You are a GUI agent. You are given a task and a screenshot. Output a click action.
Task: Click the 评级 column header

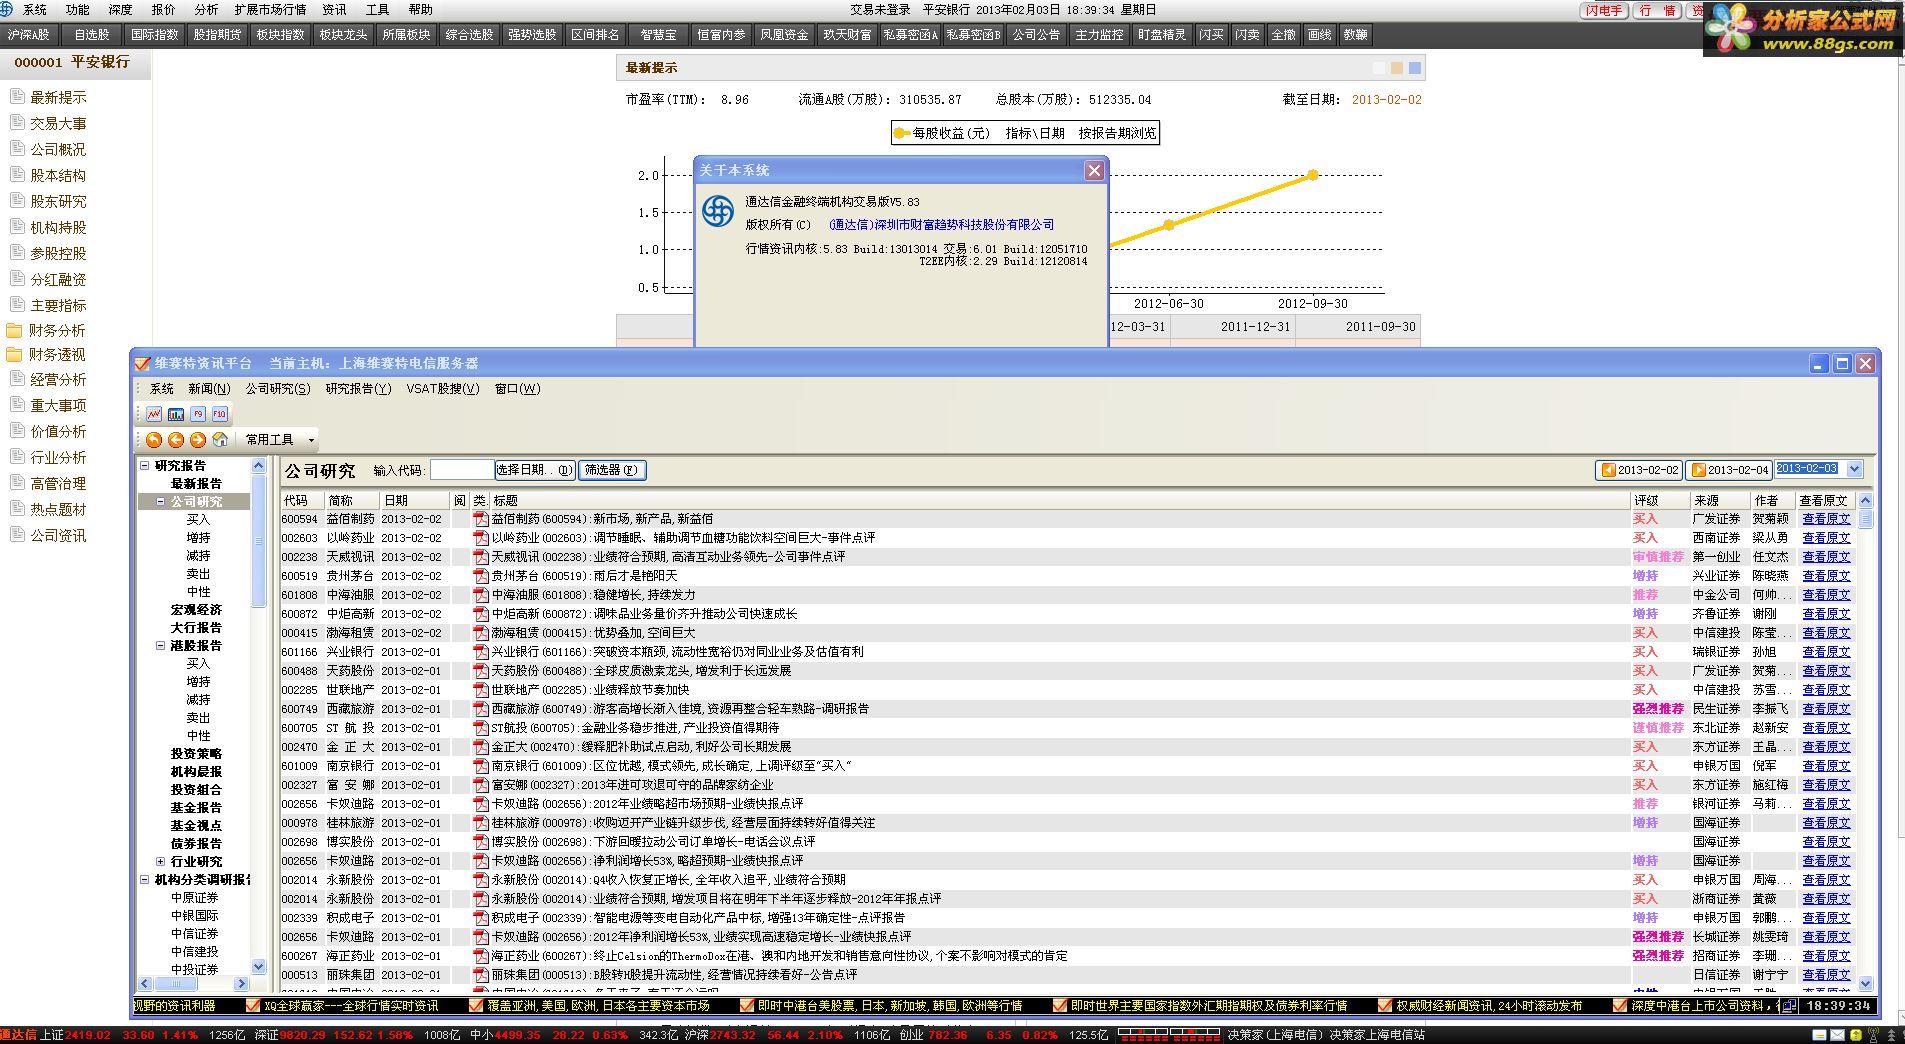pos(1659,500)
